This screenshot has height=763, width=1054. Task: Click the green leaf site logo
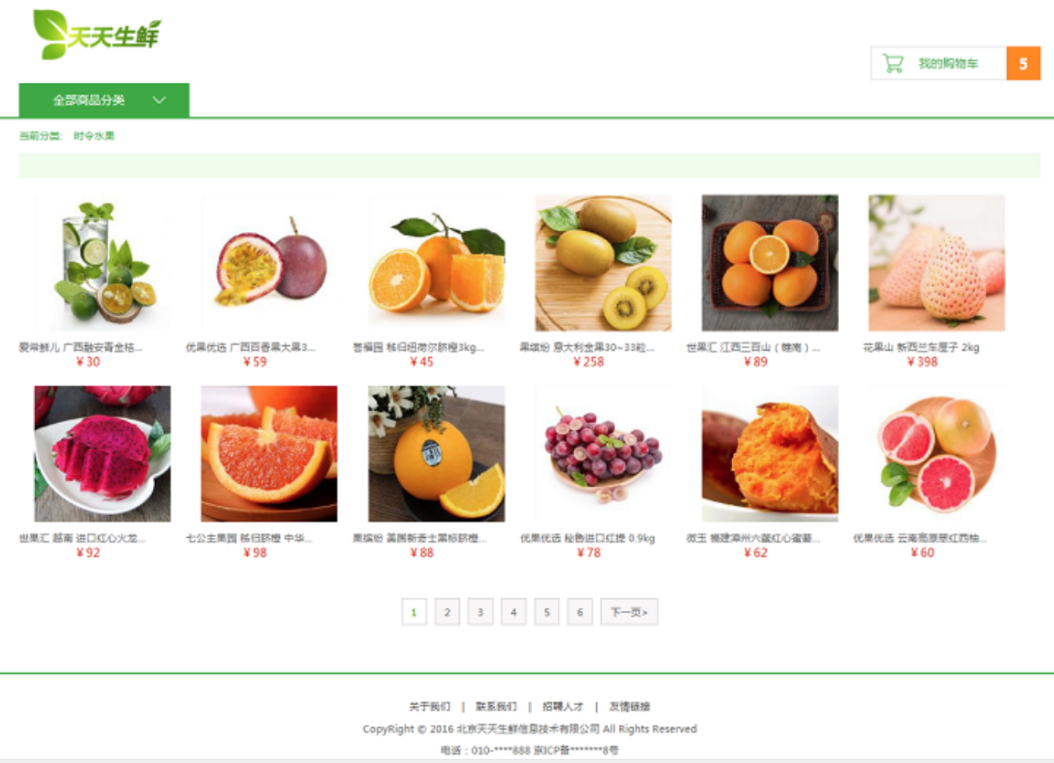[x=97, y=34]
